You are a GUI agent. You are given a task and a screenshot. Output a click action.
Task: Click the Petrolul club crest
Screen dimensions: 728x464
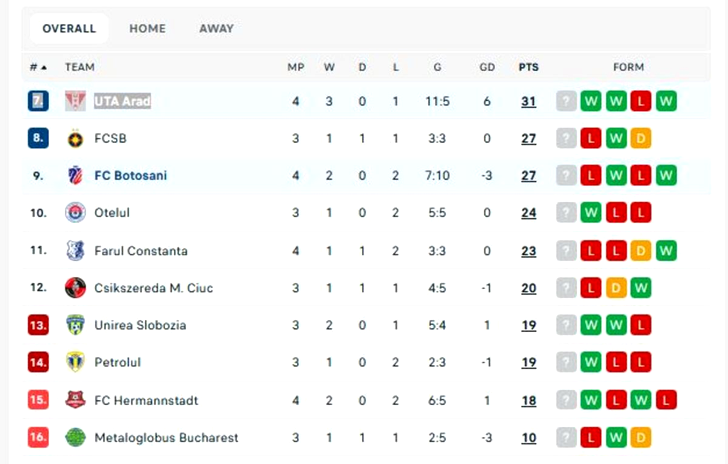pos(75,362)
